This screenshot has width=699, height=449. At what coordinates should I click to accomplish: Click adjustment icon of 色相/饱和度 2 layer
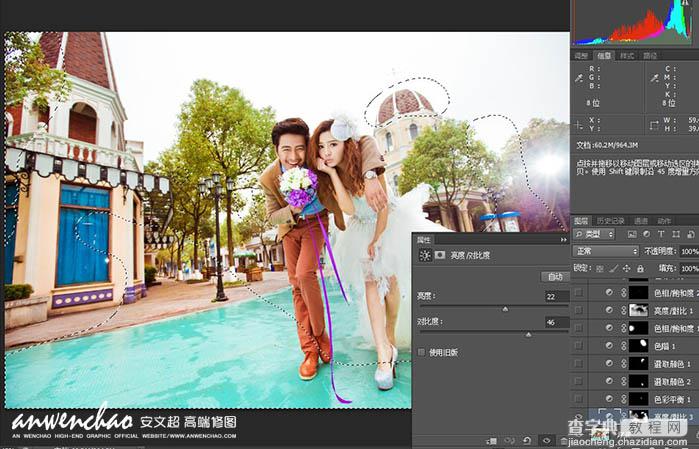pyautogui.click(x=609, y=292)
